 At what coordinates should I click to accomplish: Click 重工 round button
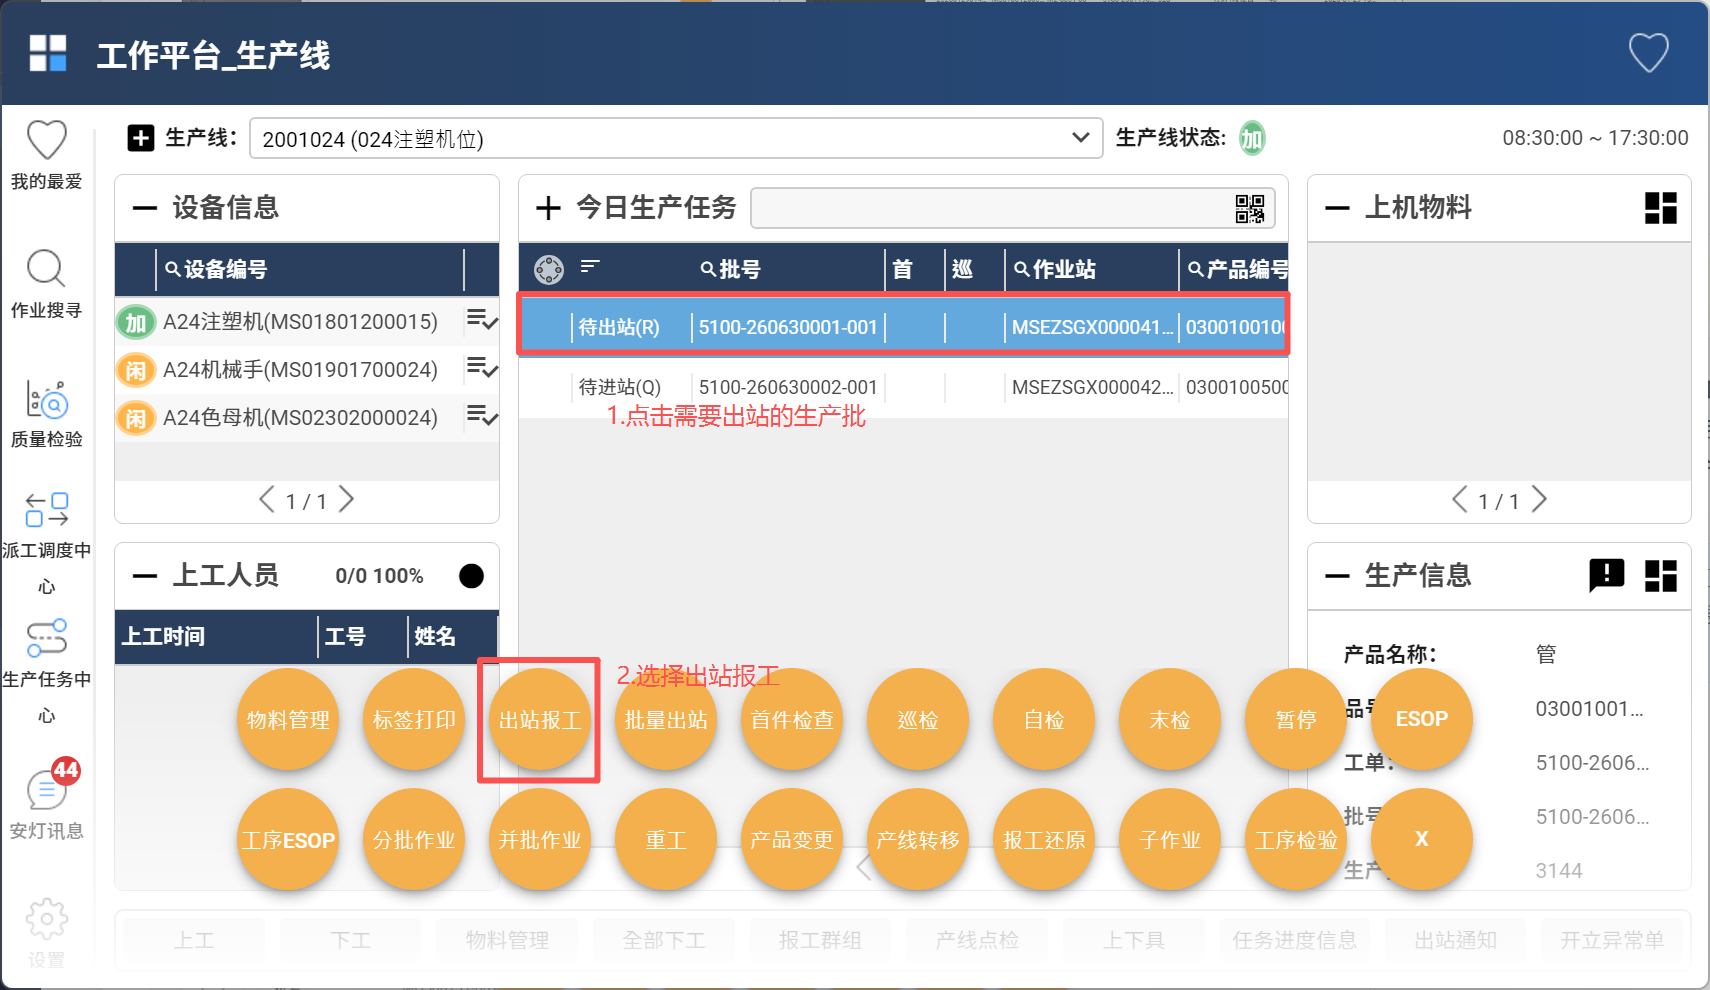tap(666, 839)
